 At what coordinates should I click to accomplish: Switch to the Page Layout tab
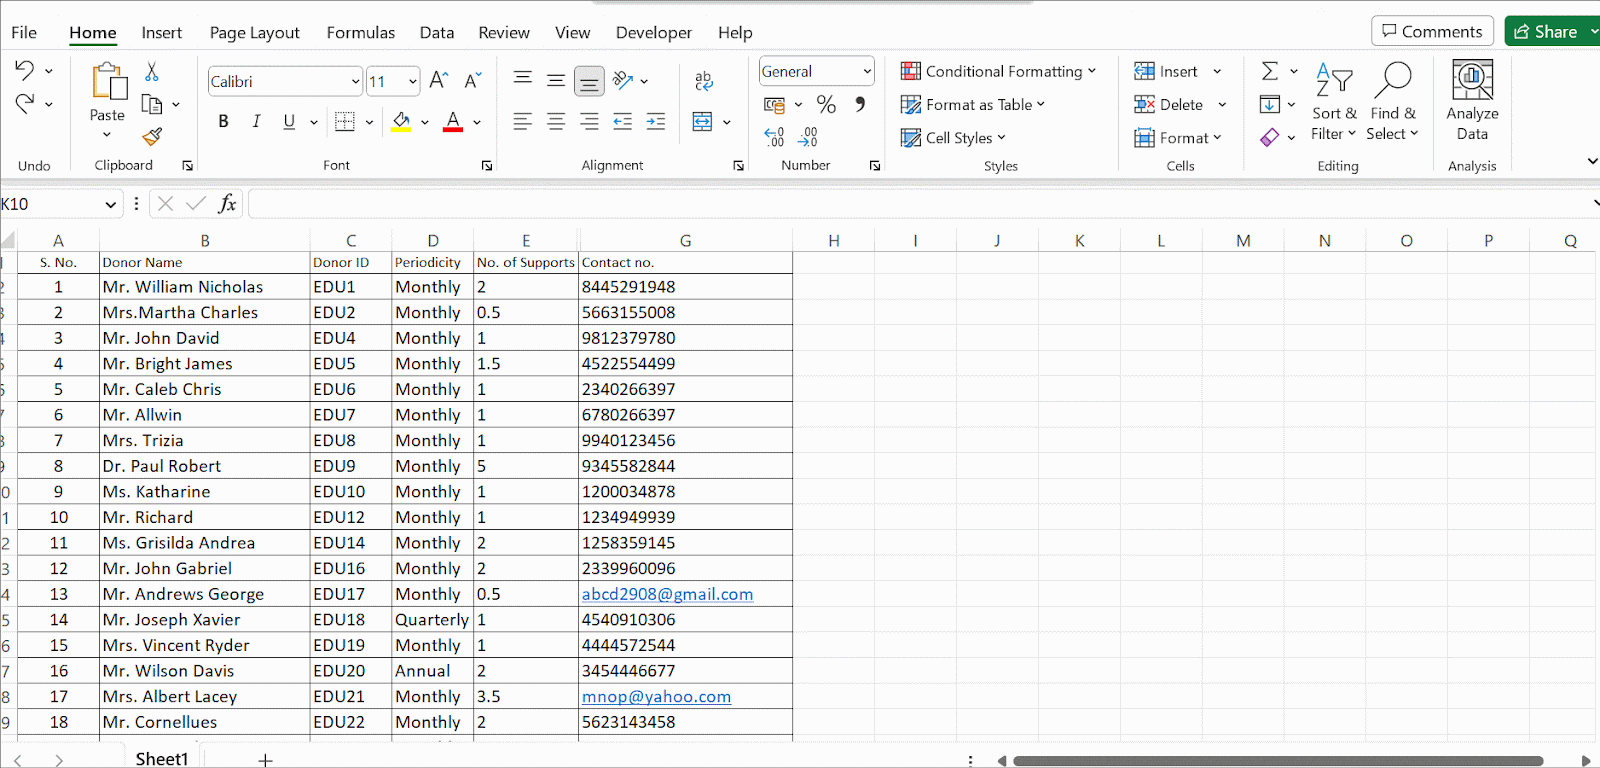254,33
